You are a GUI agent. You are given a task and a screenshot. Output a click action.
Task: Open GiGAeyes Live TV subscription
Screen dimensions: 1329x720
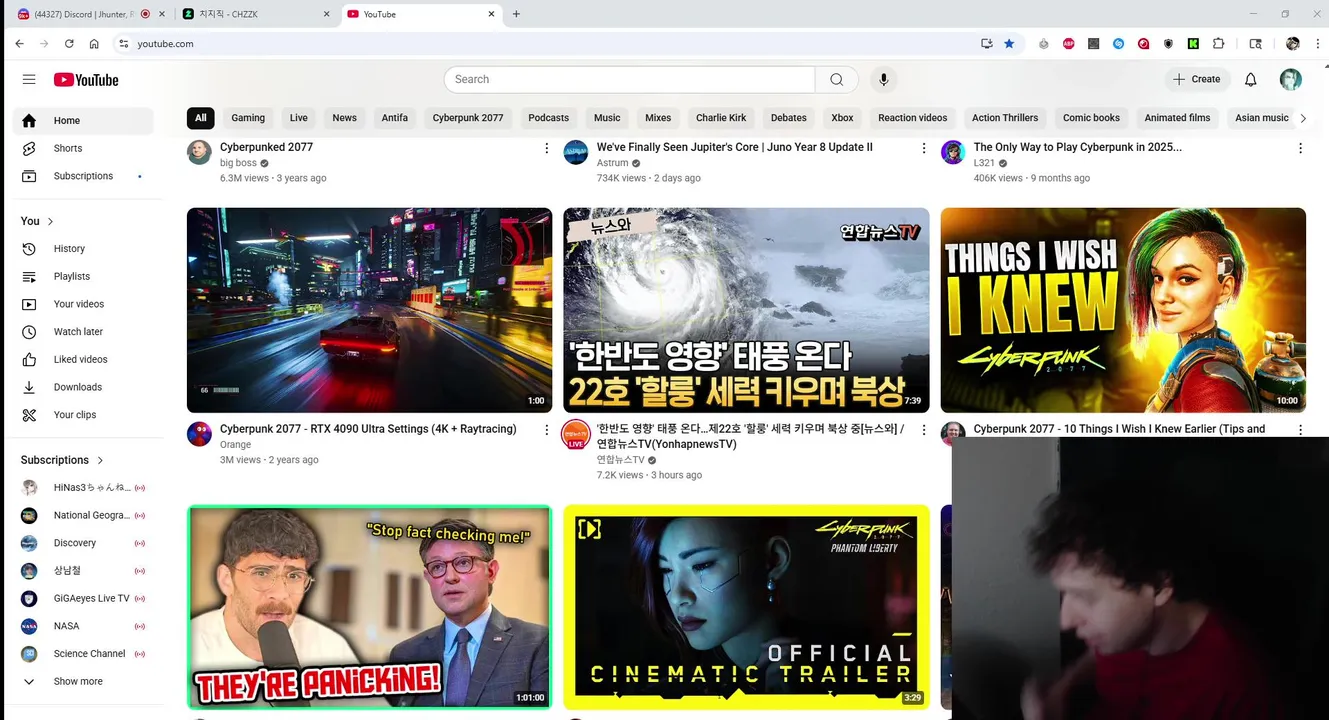pos(83,598)
